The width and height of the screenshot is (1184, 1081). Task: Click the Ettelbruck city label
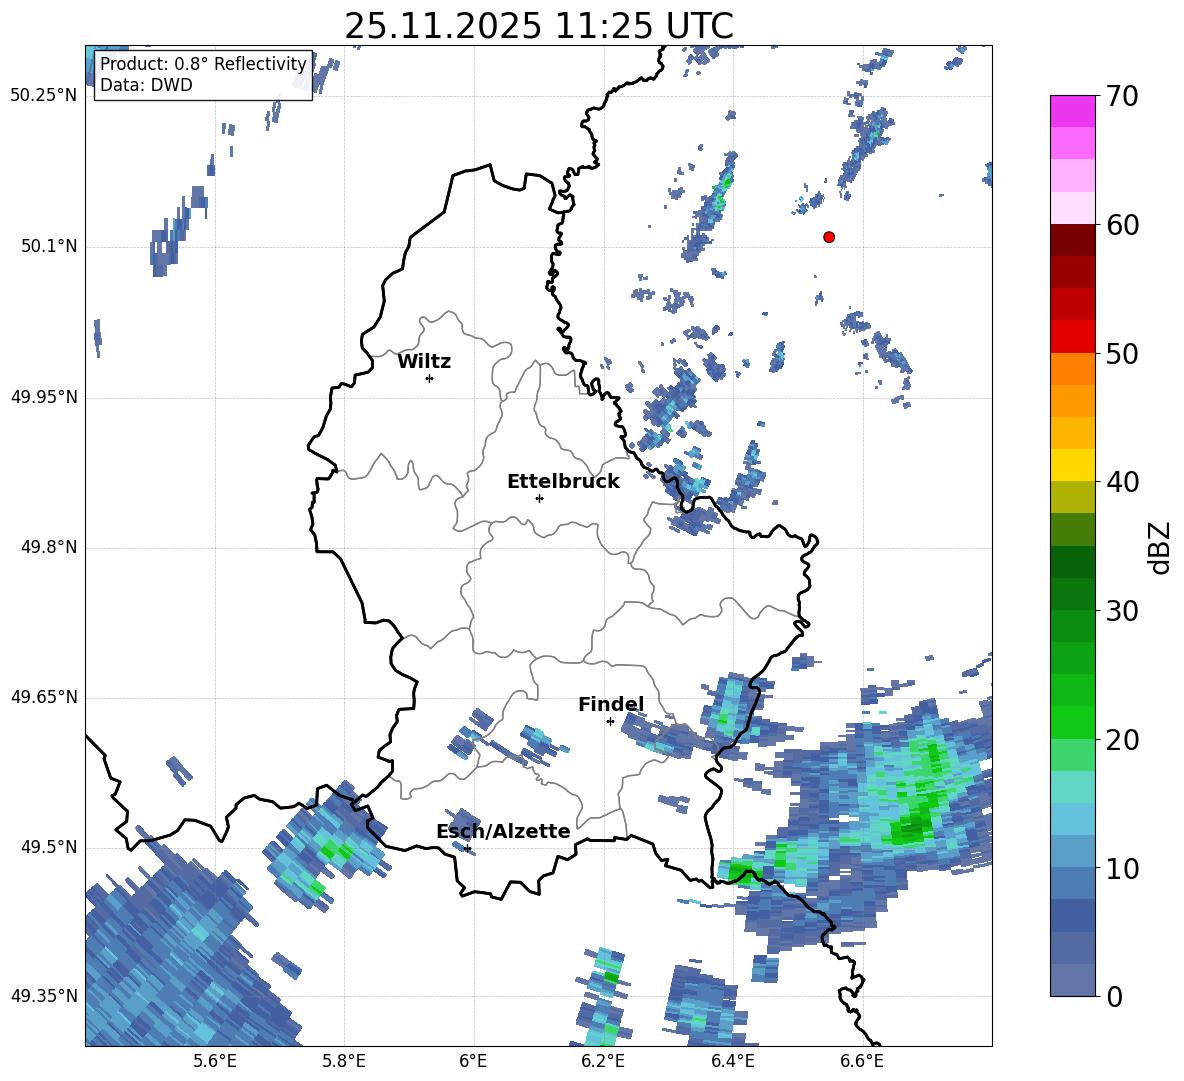click(x=563, y=482)
